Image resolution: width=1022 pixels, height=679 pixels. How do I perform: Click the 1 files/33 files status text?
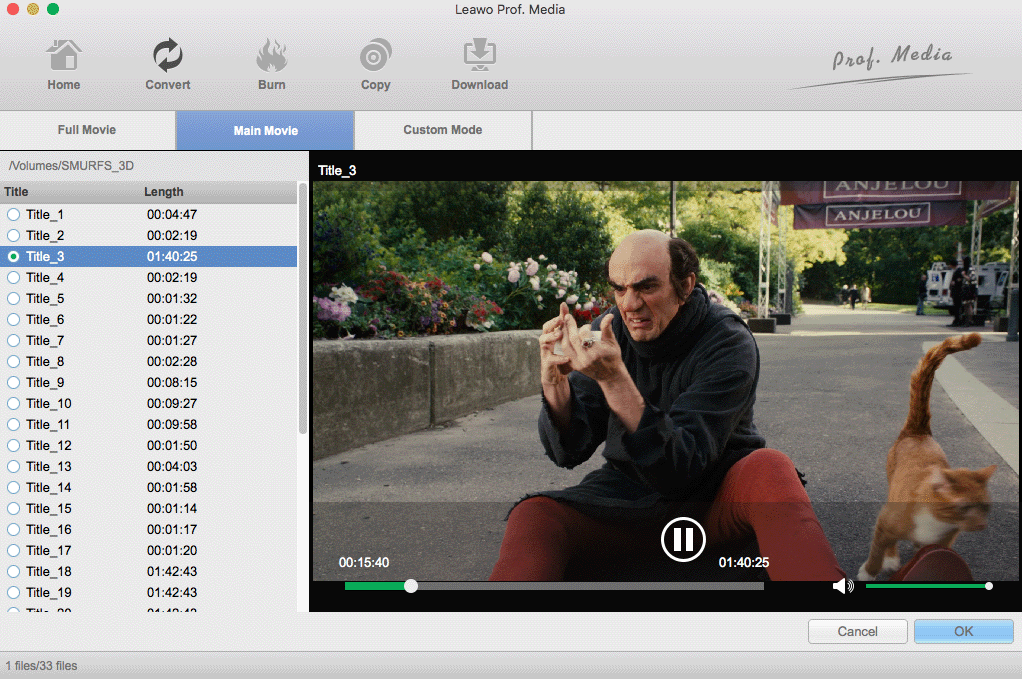[x=42, y=665]
